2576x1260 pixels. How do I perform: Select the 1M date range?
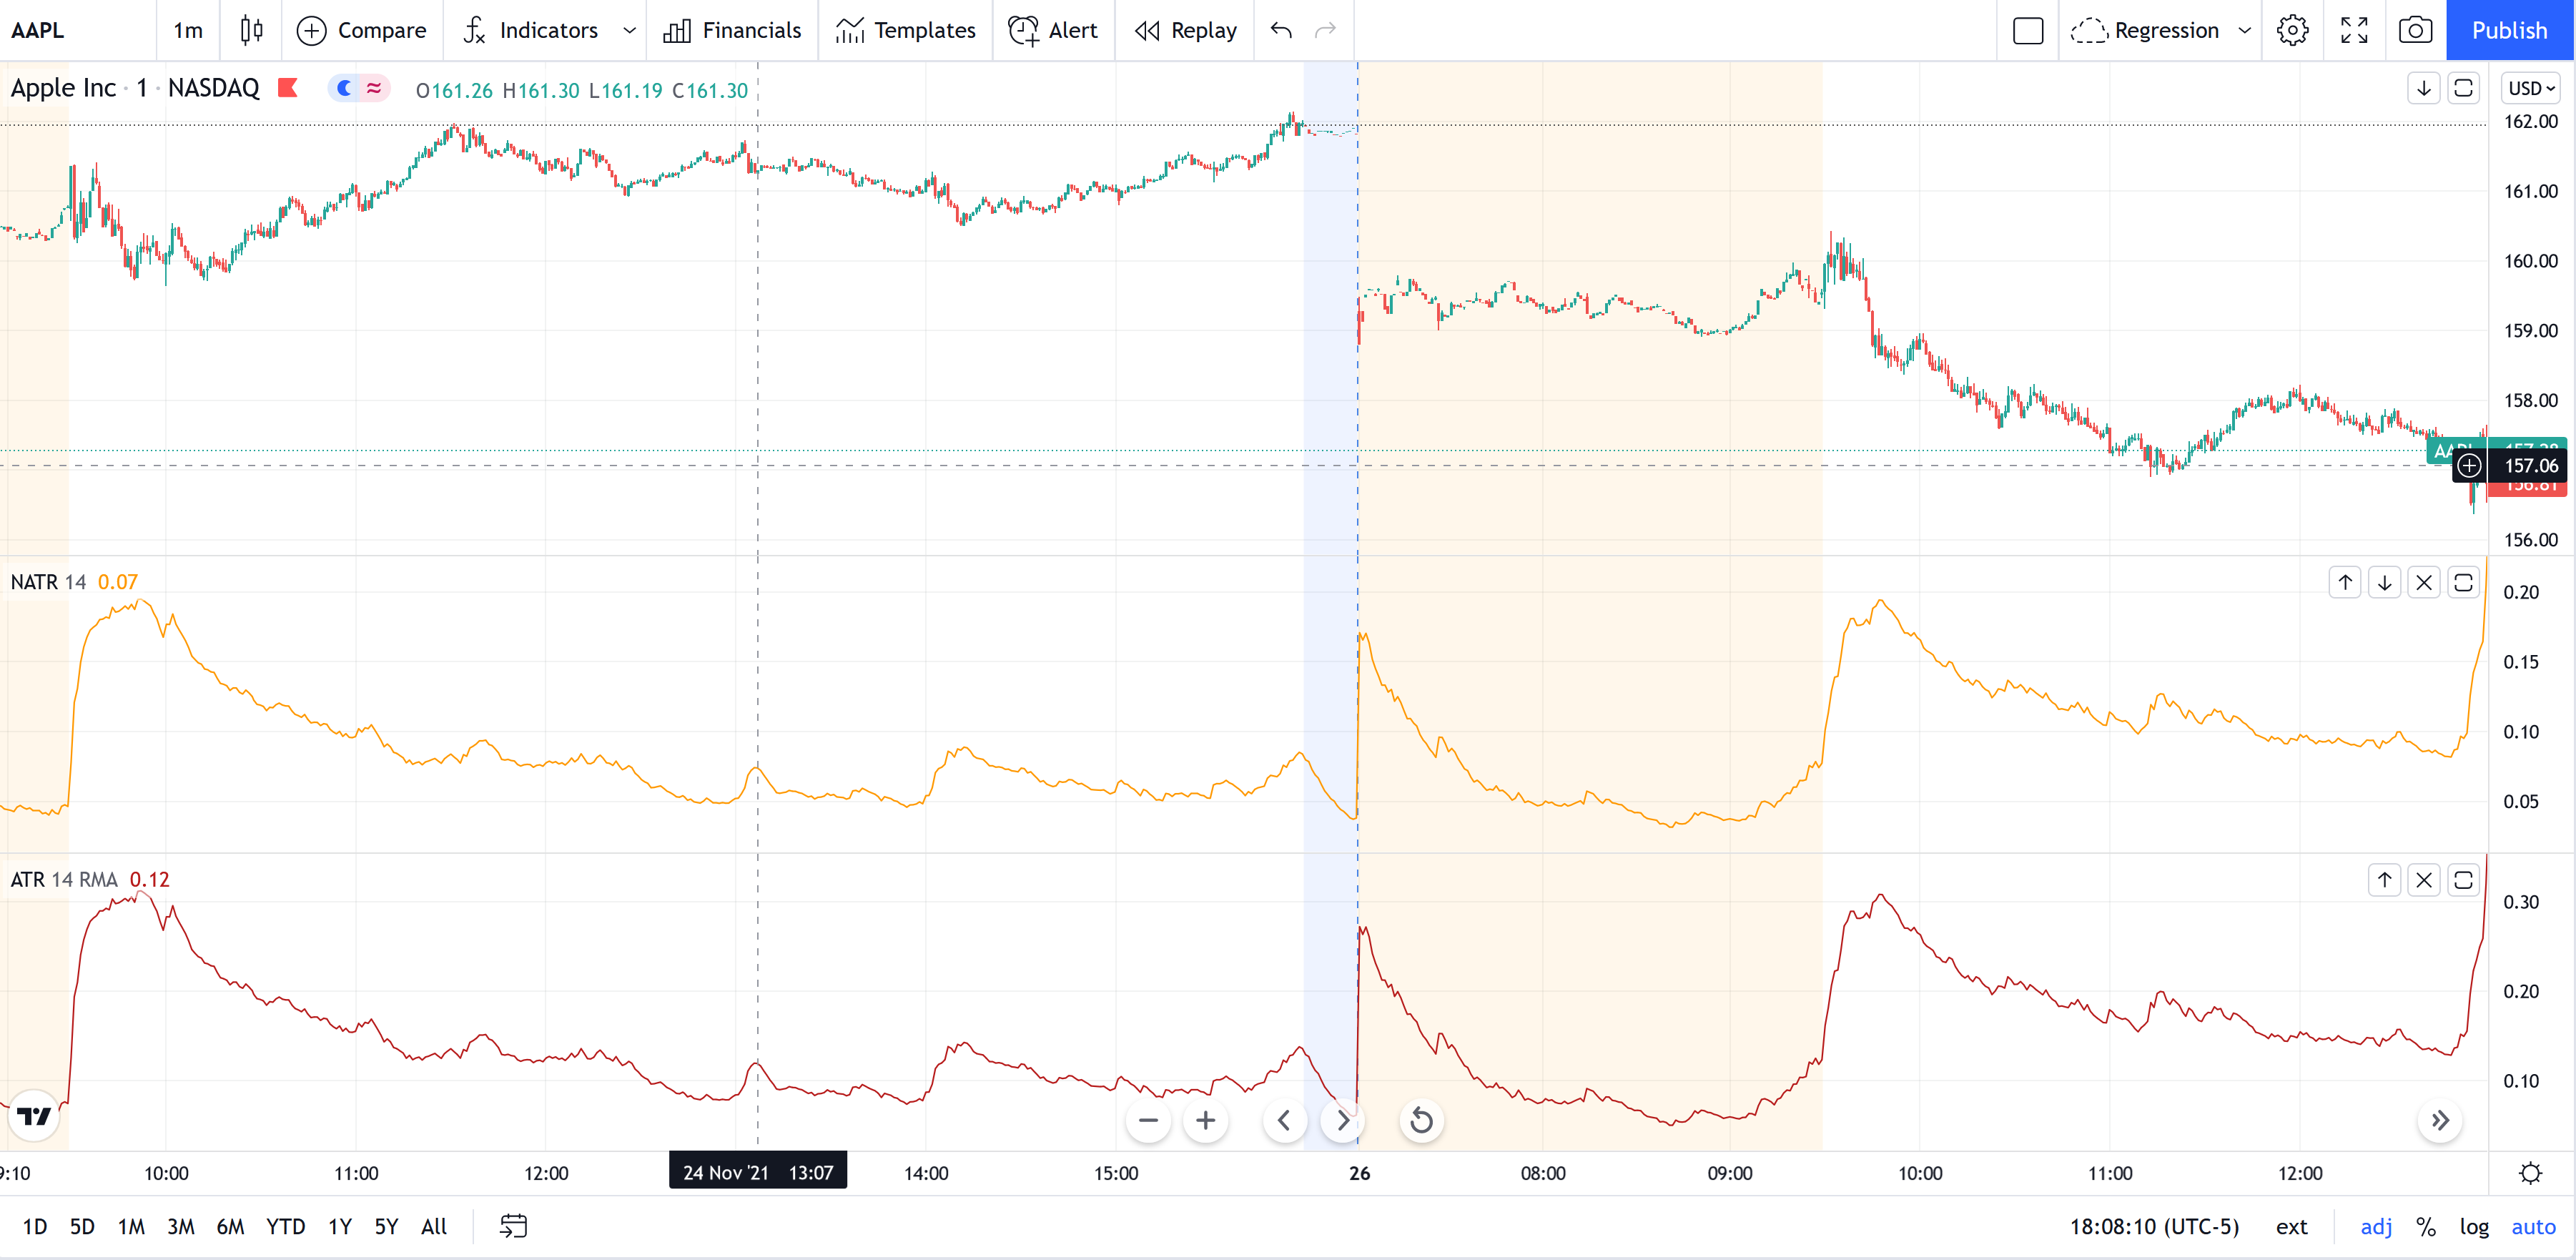tap(131, 1227)
